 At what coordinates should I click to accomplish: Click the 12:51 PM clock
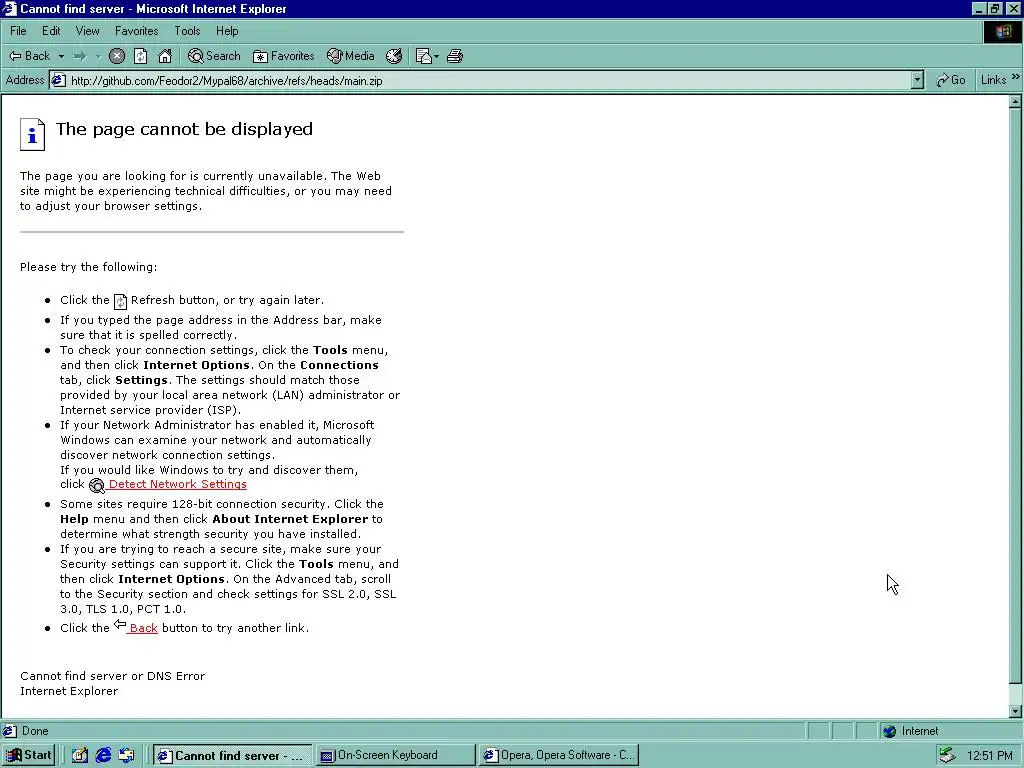pyautogui.click(x=990, y=756)
